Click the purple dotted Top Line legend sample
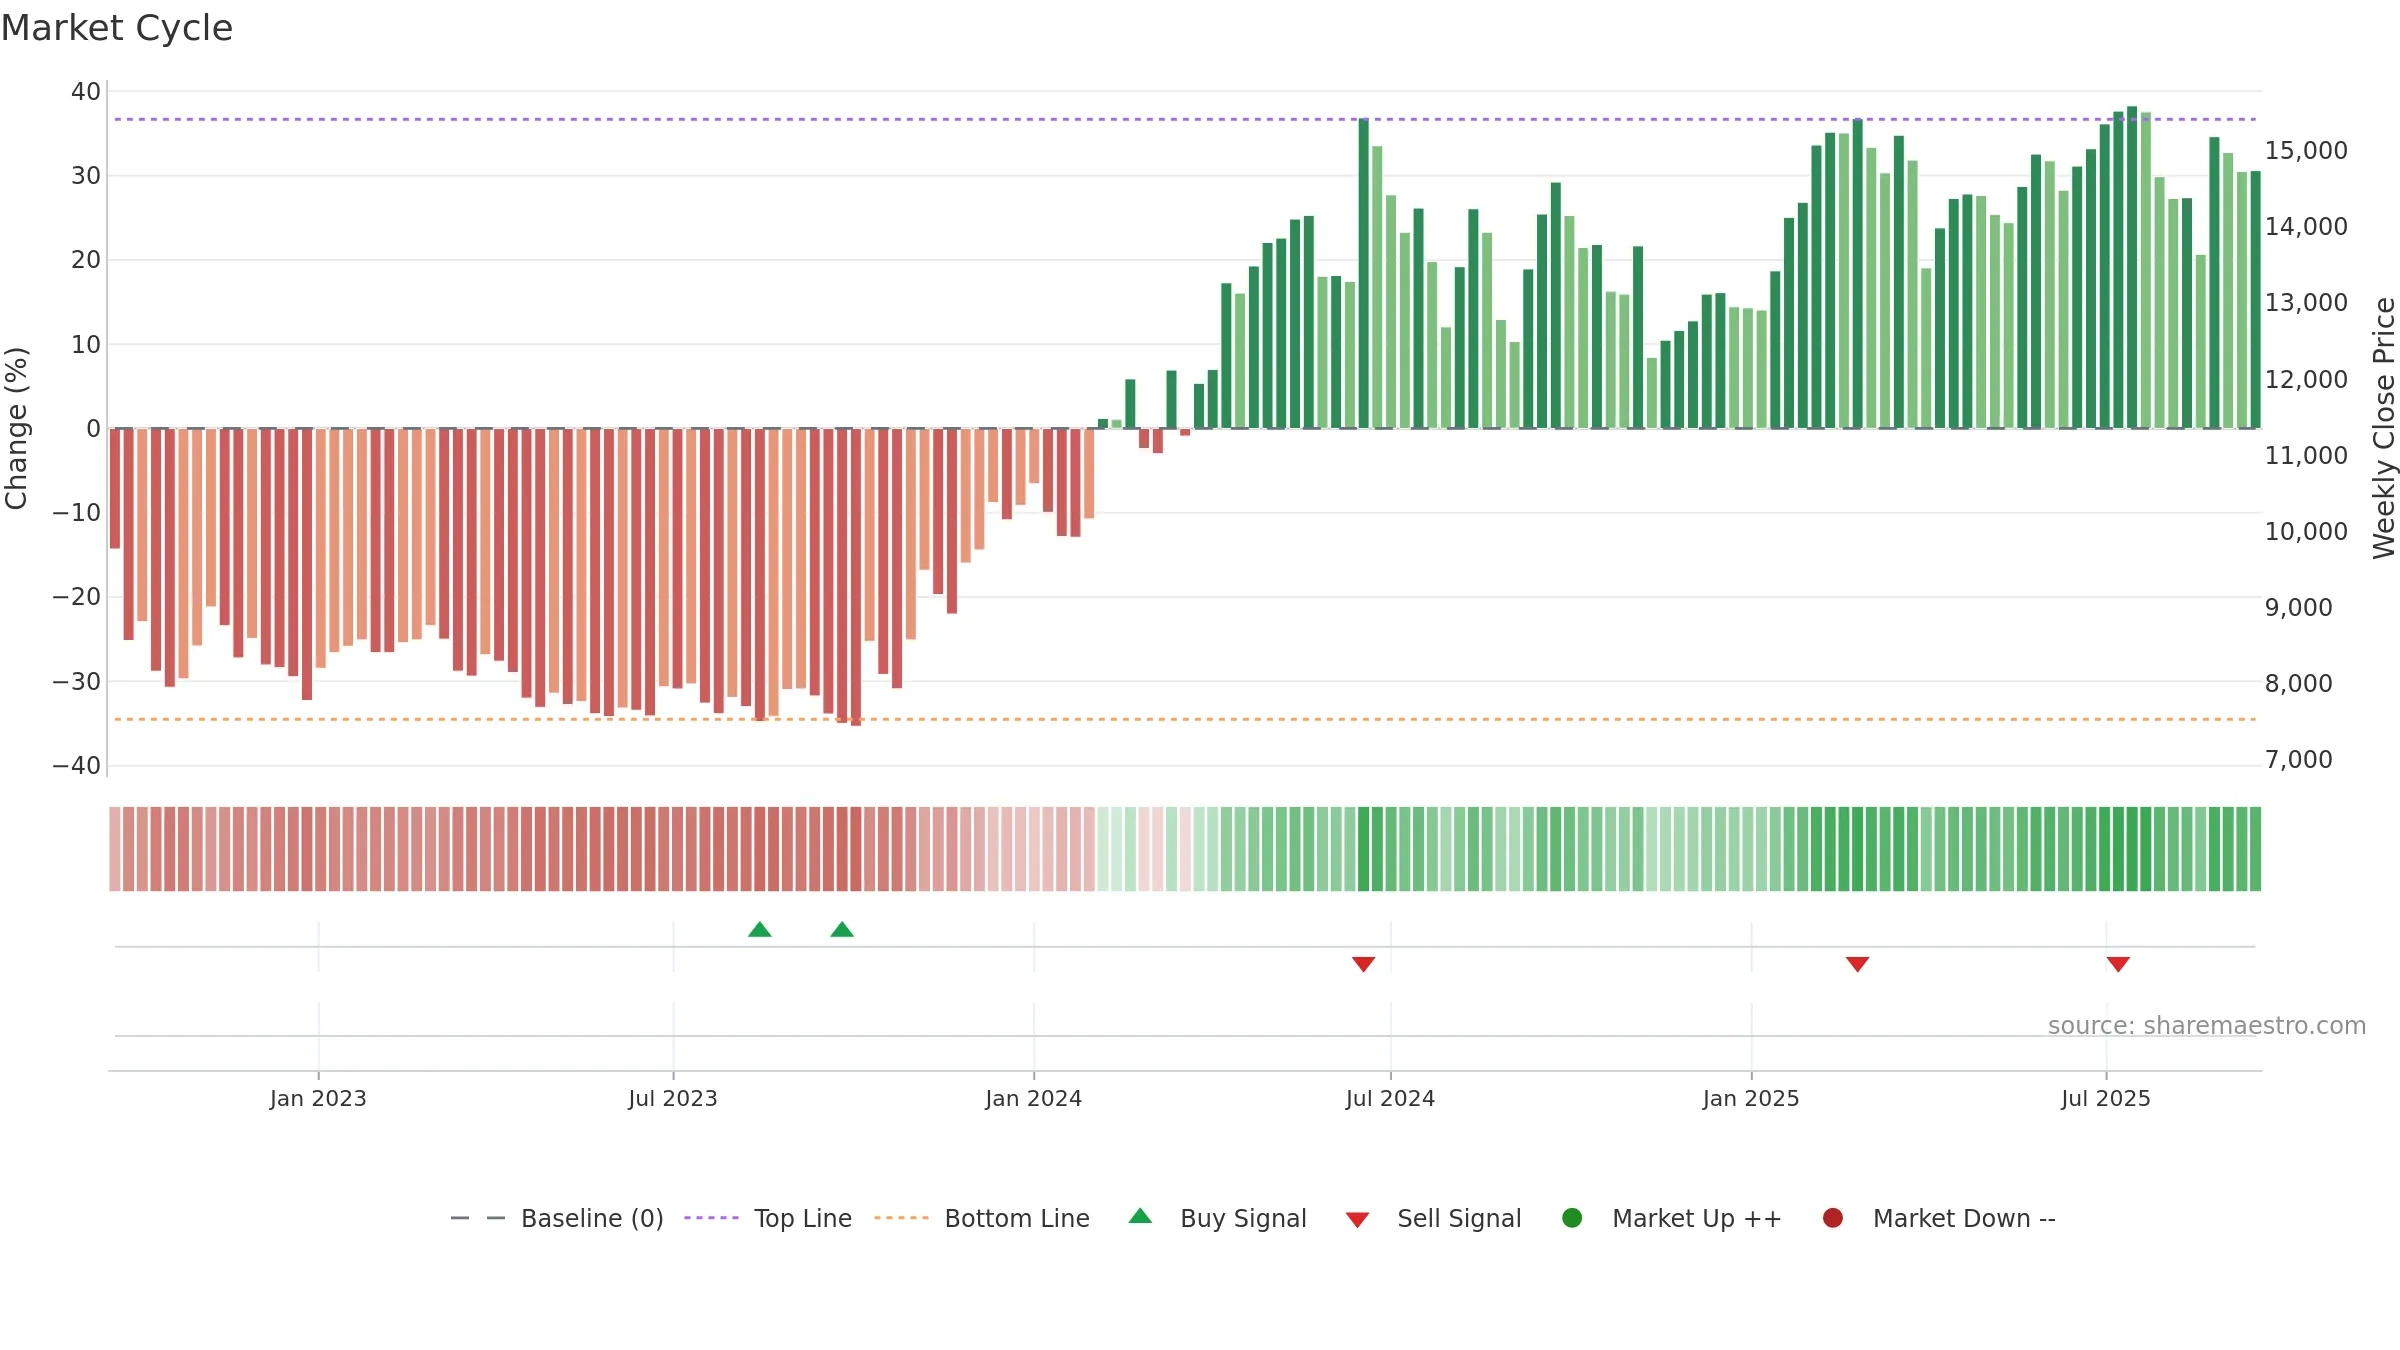 [711, 1218]
